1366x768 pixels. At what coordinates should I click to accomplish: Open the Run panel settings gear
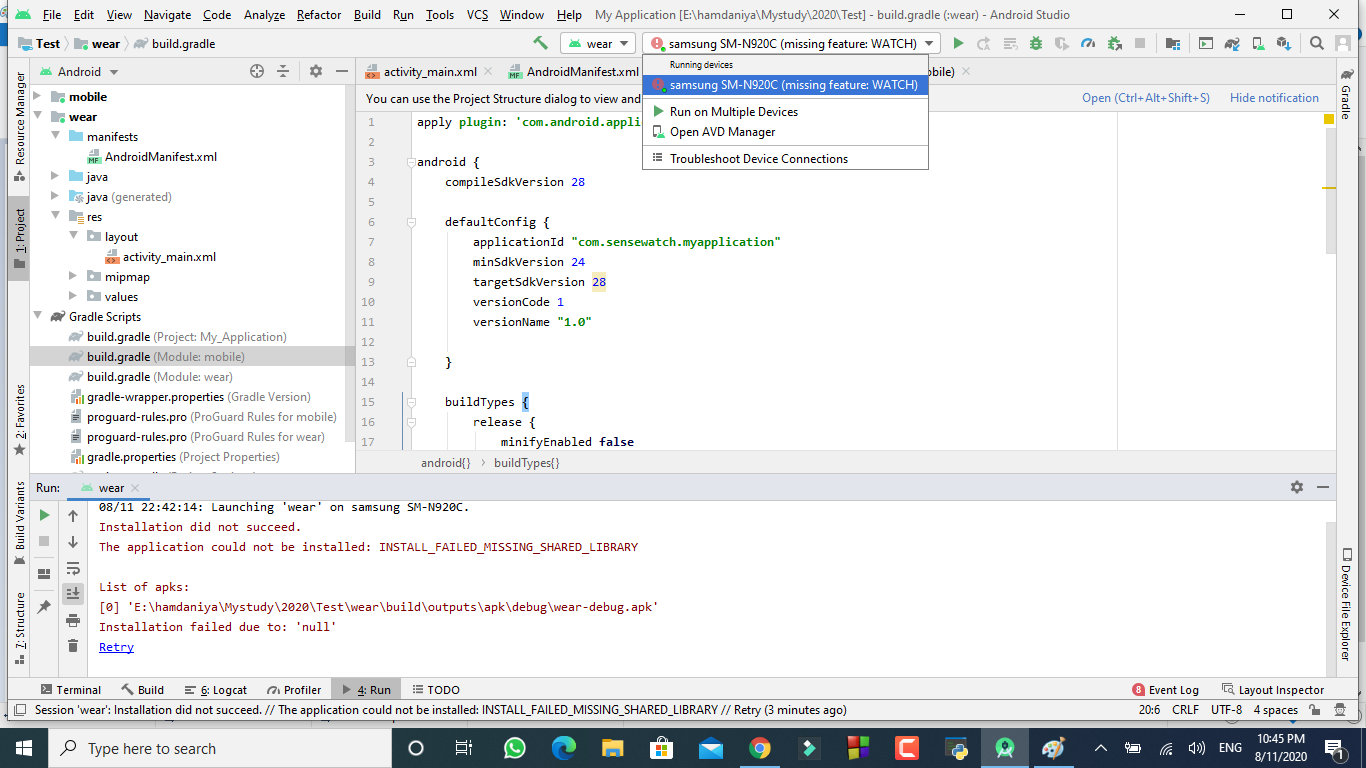pos(1296,487)
